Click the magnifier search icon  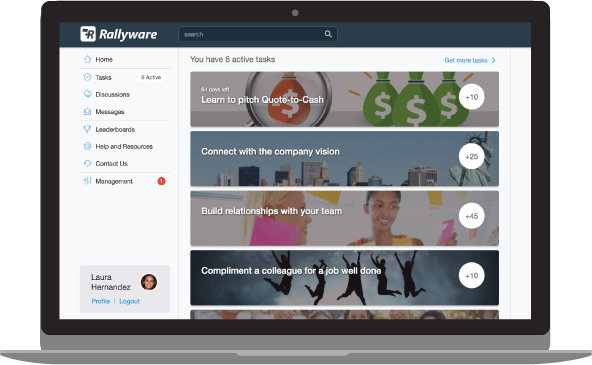[x=328, y=34]
